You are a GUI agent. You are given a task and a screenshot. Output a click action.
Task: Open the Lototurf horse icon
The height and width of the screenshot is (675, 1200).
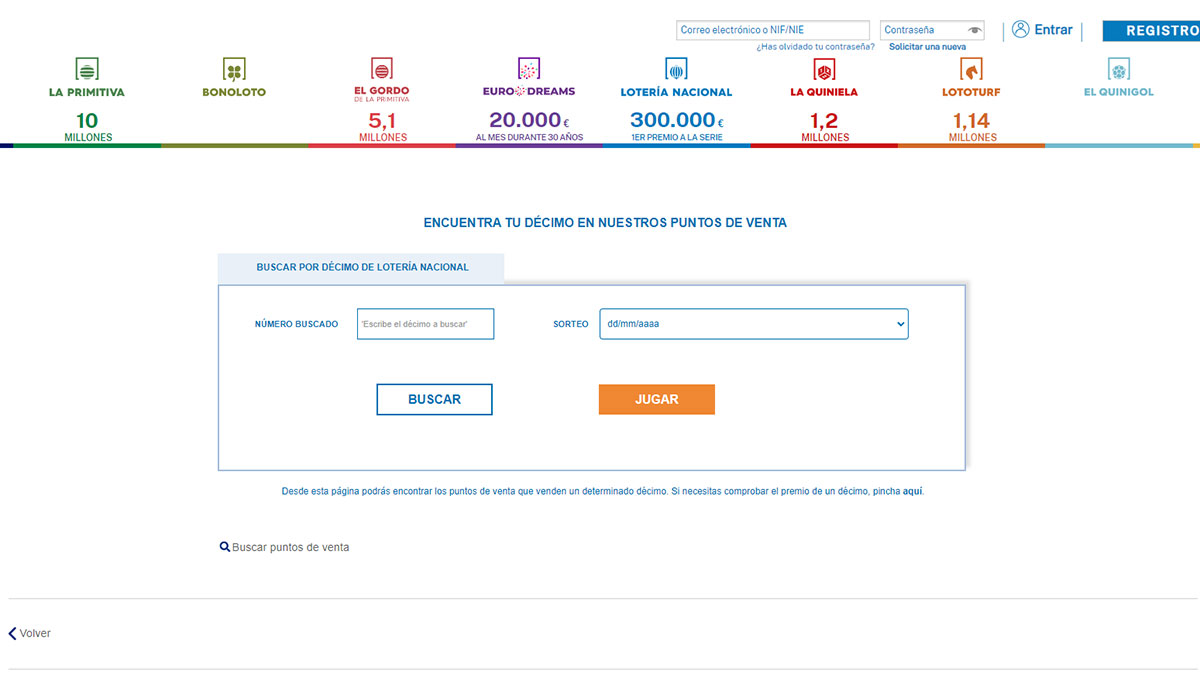point(971,69)
